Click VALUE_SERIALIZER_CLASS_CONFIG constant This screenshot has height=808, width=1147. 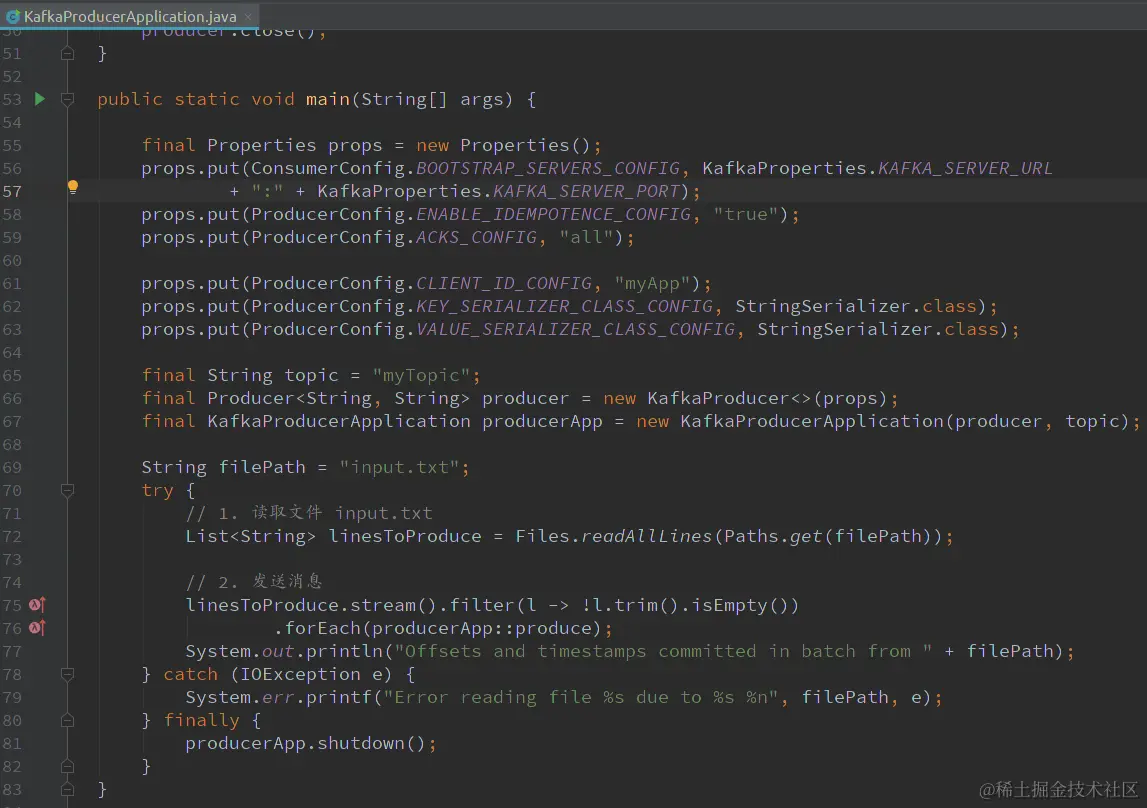point(575,329)
